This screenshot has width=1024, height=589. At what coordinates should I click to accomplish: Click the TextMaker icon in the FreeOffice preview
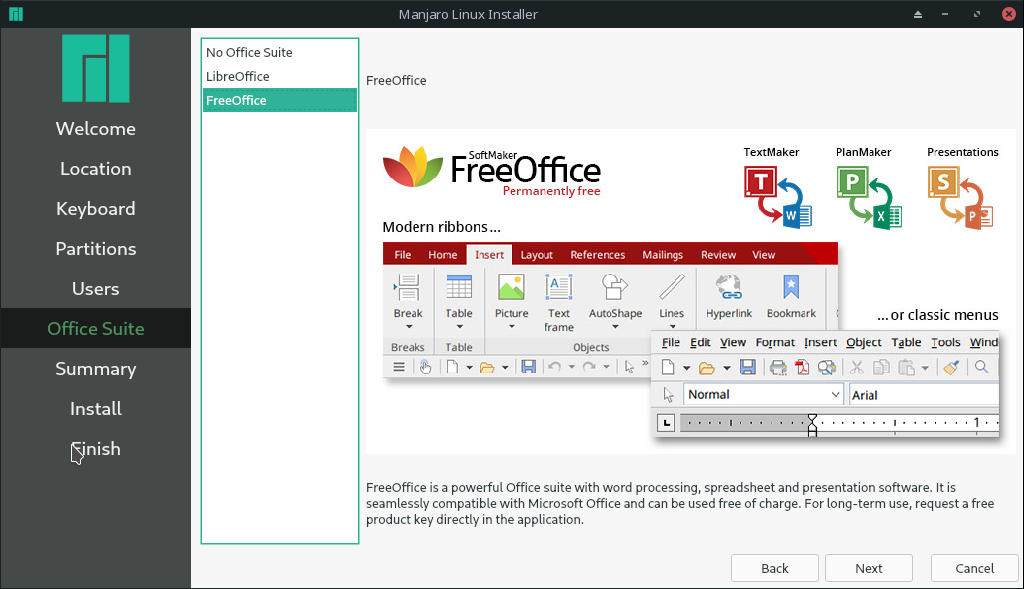coord(777,197)
